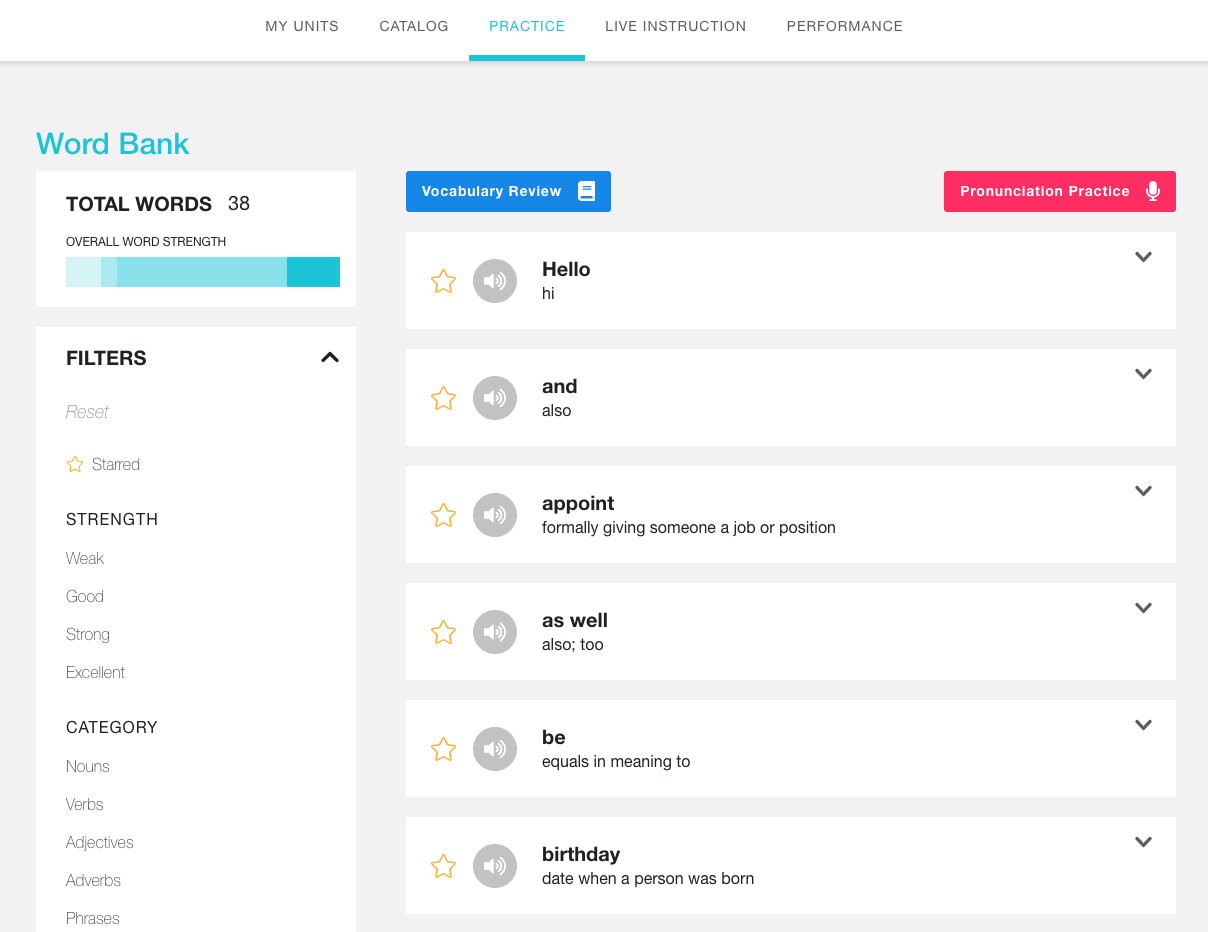Filter category by Phrases
1208x932 pixels.
pos(93,918)
